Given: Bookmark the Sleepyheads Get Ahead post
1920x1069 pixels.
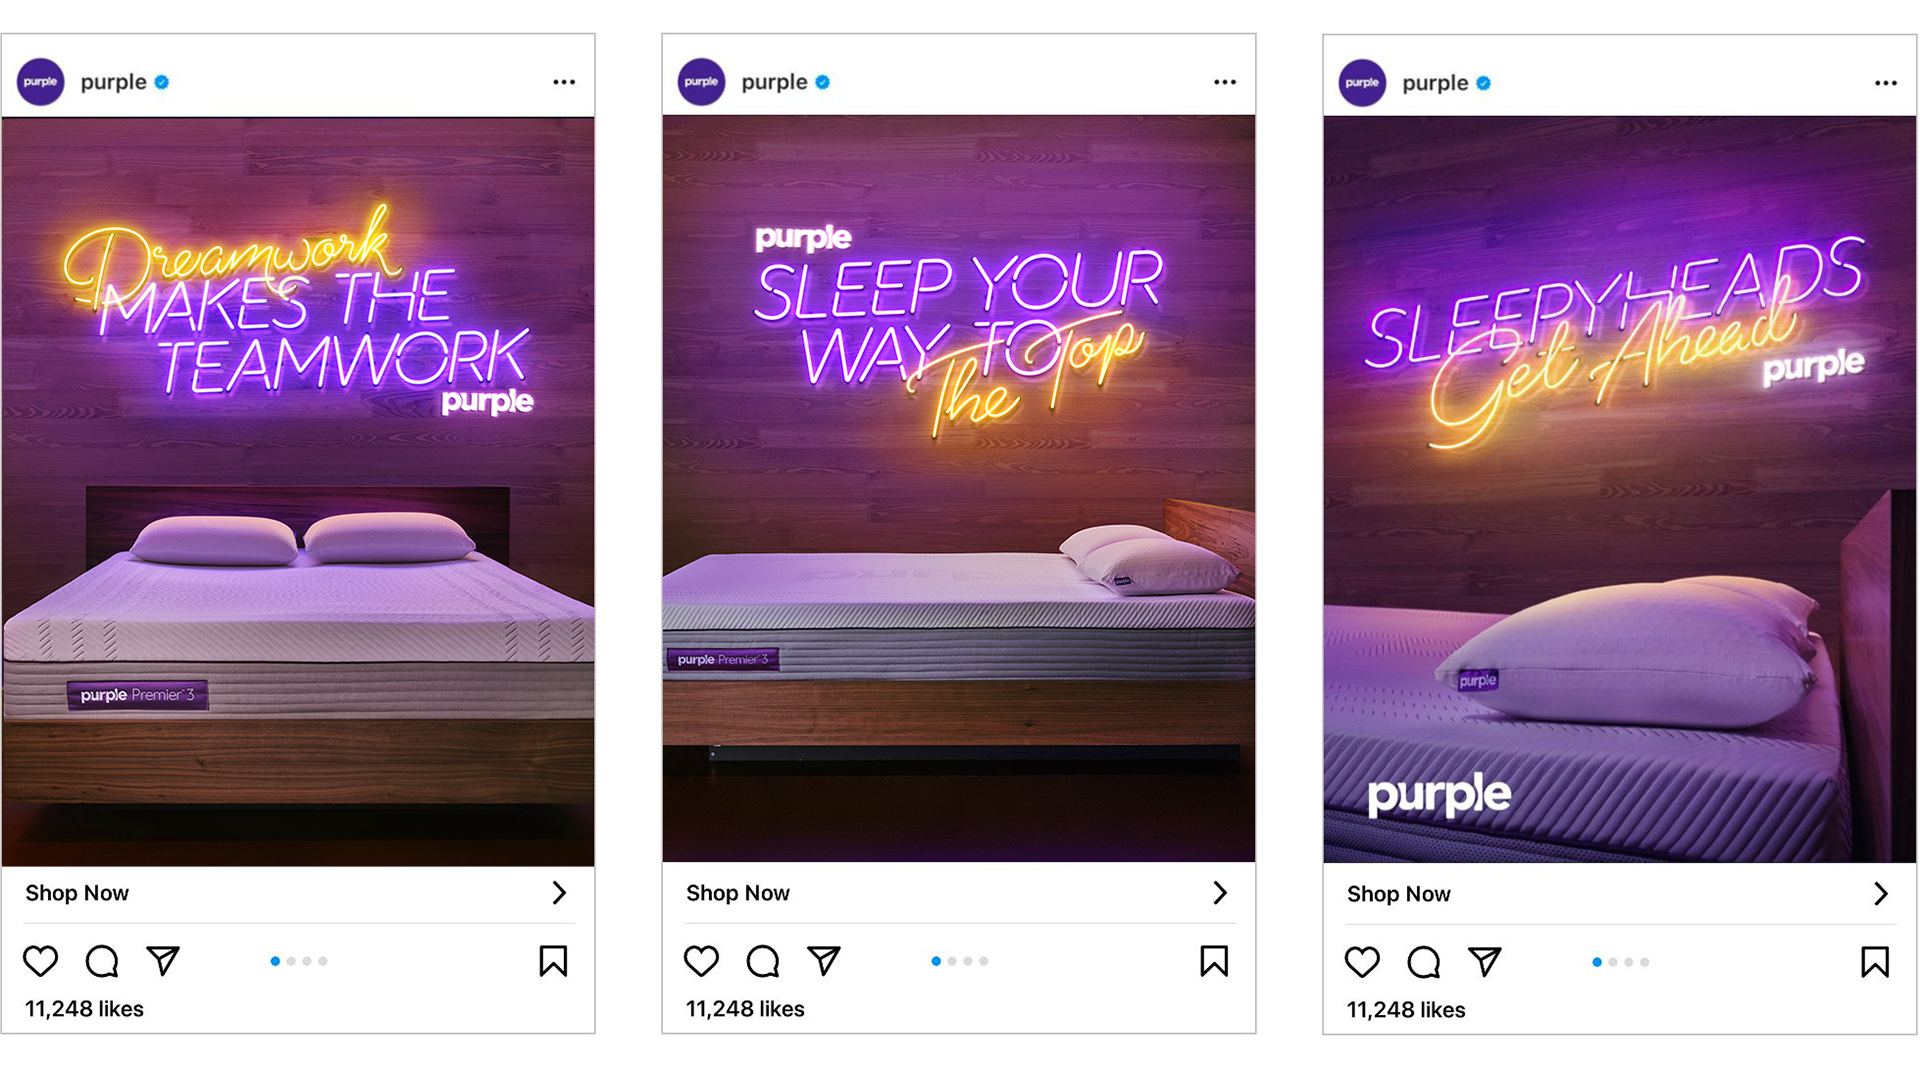Looking at the screenshot, I should (1875, 962).
